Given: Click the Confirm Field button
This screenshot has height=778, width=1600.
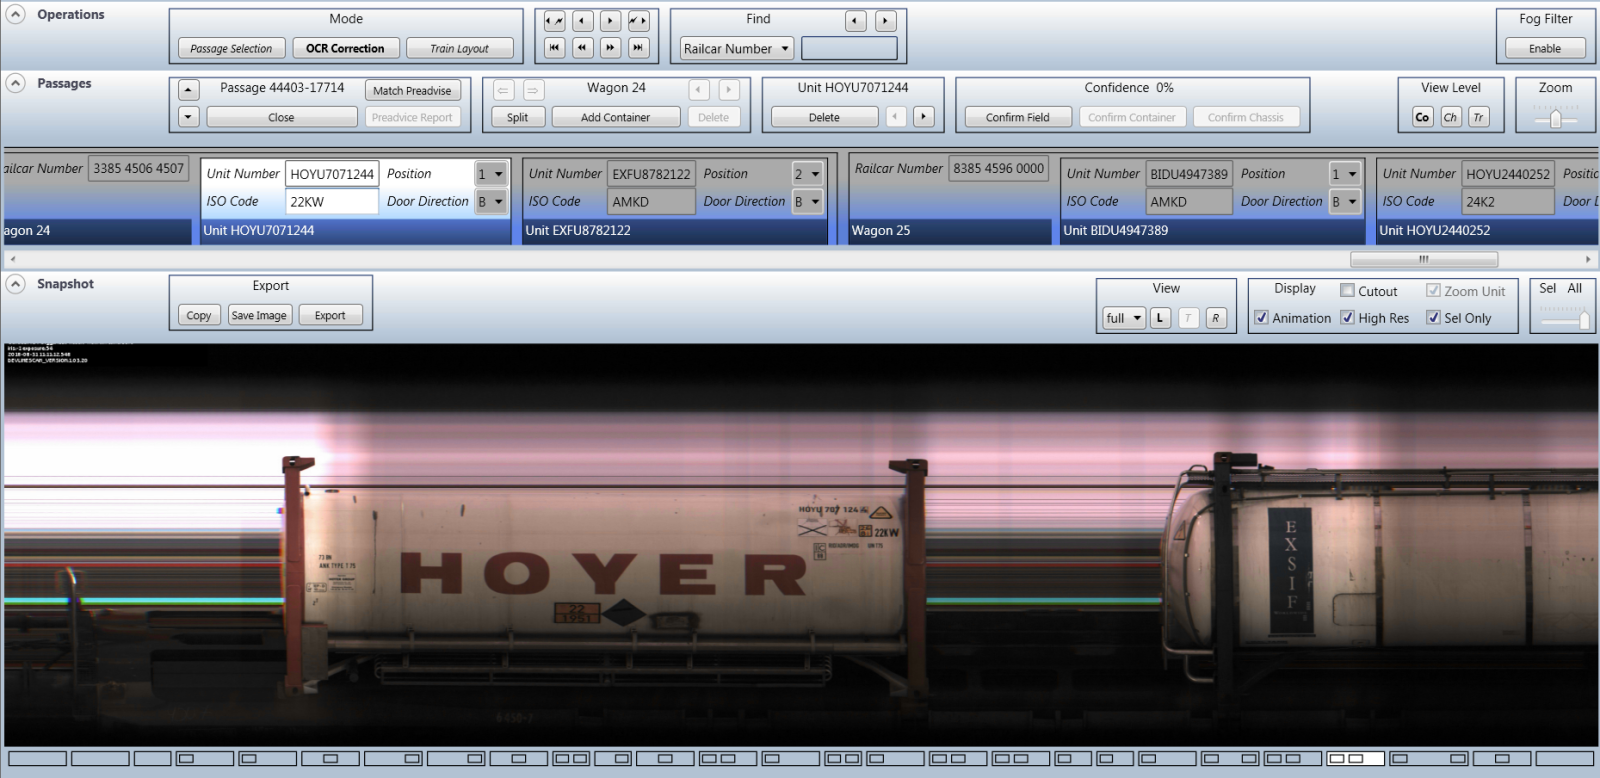Looking at the screenshot, I should [1017, 117].
